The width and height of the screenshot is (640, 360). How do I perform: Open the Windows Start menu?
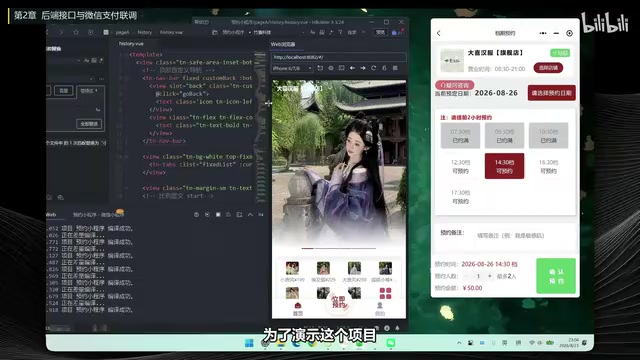249,343
